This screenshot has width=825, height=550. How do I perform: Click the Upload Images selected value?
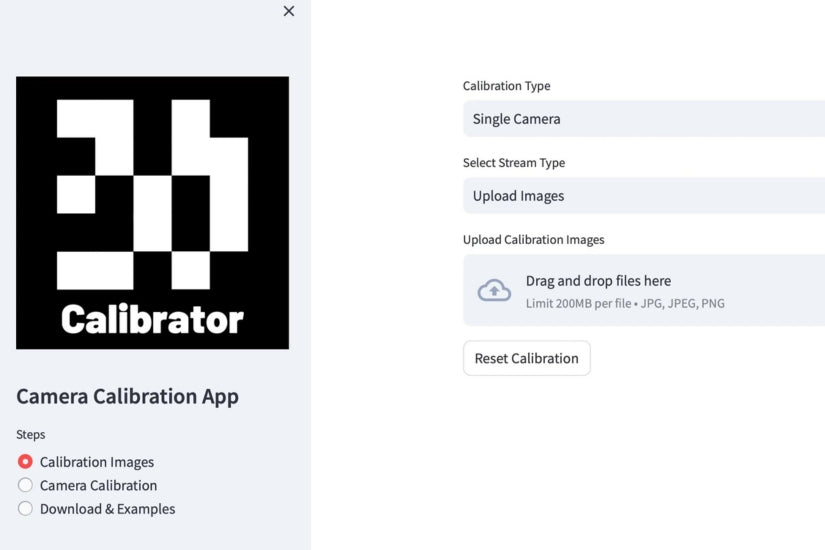(518, 196)
